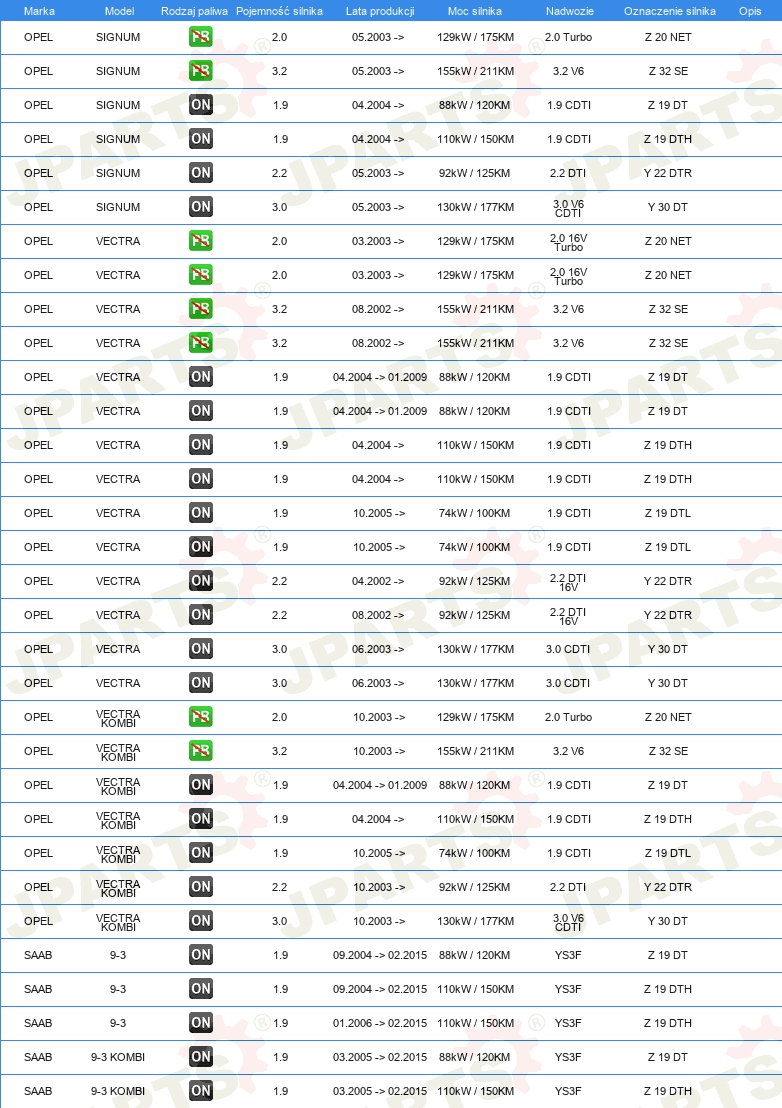The width and height of the screenshot is (782, 1108).
Task: Click the Opis column header
Action: (750, 11)
